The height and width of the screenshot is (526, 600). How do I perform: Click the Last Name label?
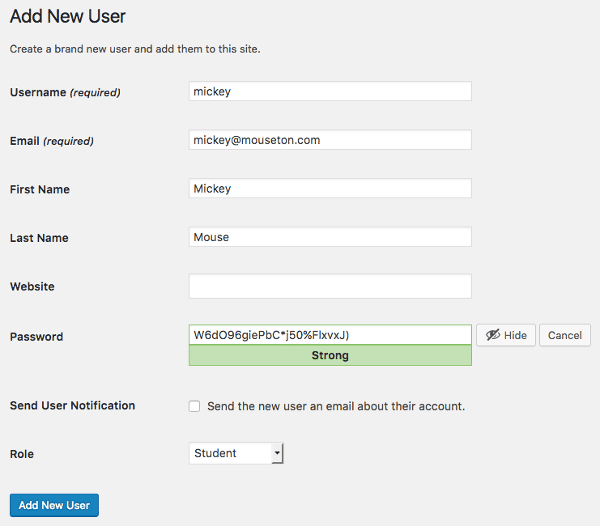pyautogui.click(x=39, y=238)
